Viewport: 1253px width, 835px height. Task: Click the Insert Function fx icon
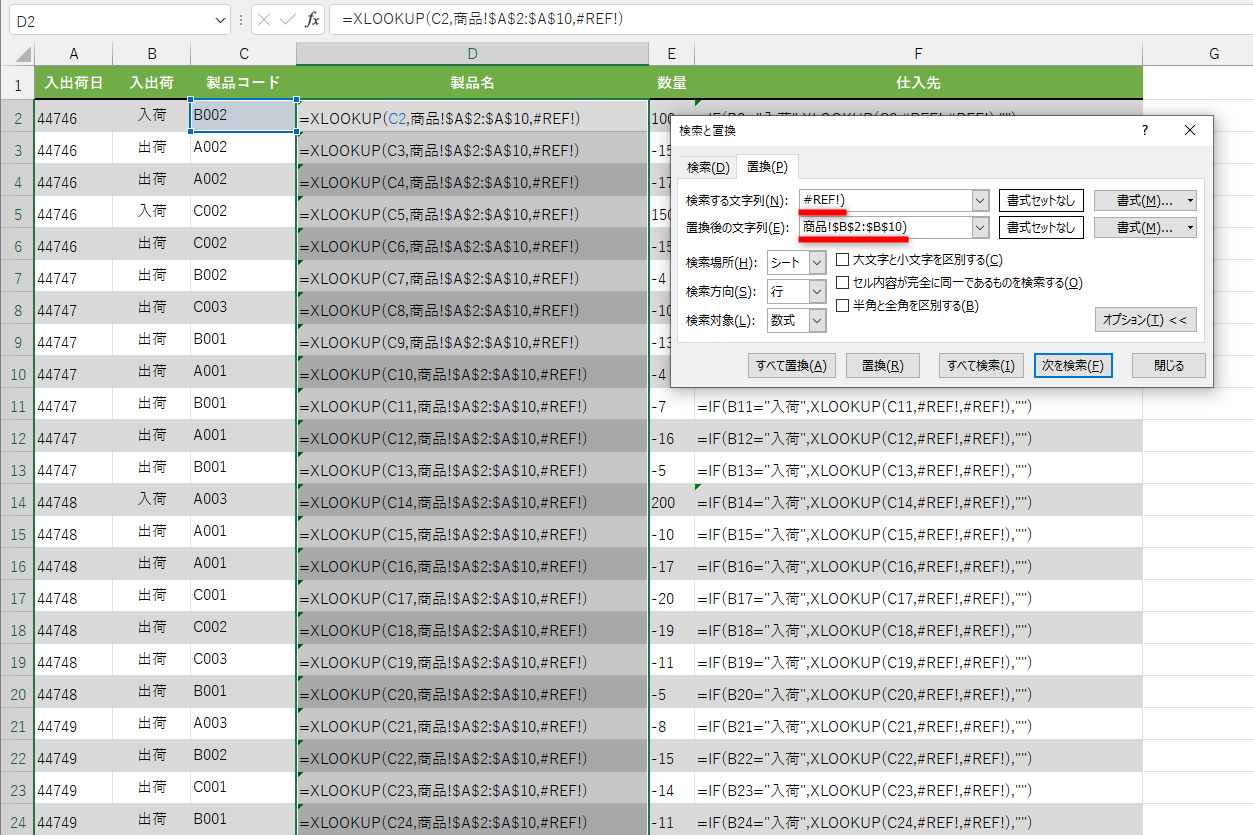[x=313, y=20]
